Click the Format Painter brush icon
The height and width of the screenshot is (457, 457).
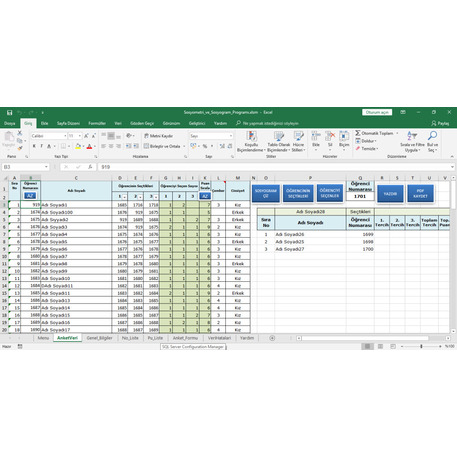(x=20, y=148)
